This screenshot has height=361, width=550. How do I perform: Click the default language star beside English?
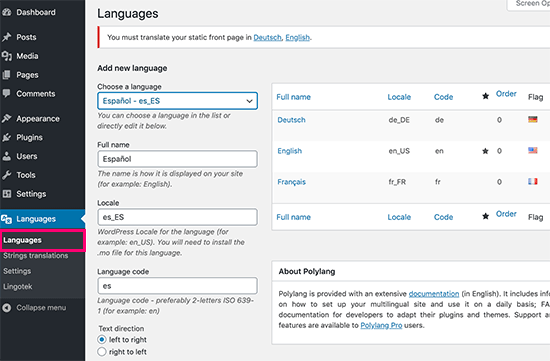coord(485,151)
